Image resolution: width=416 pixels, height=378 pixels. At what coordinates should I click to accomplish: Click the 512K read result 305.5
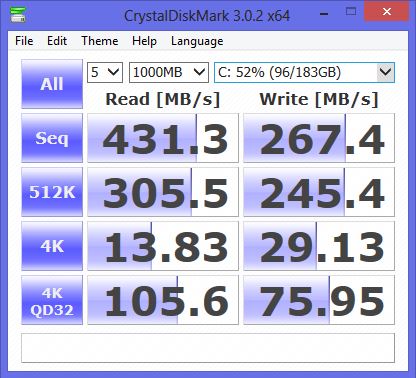[x=163, y=192]
